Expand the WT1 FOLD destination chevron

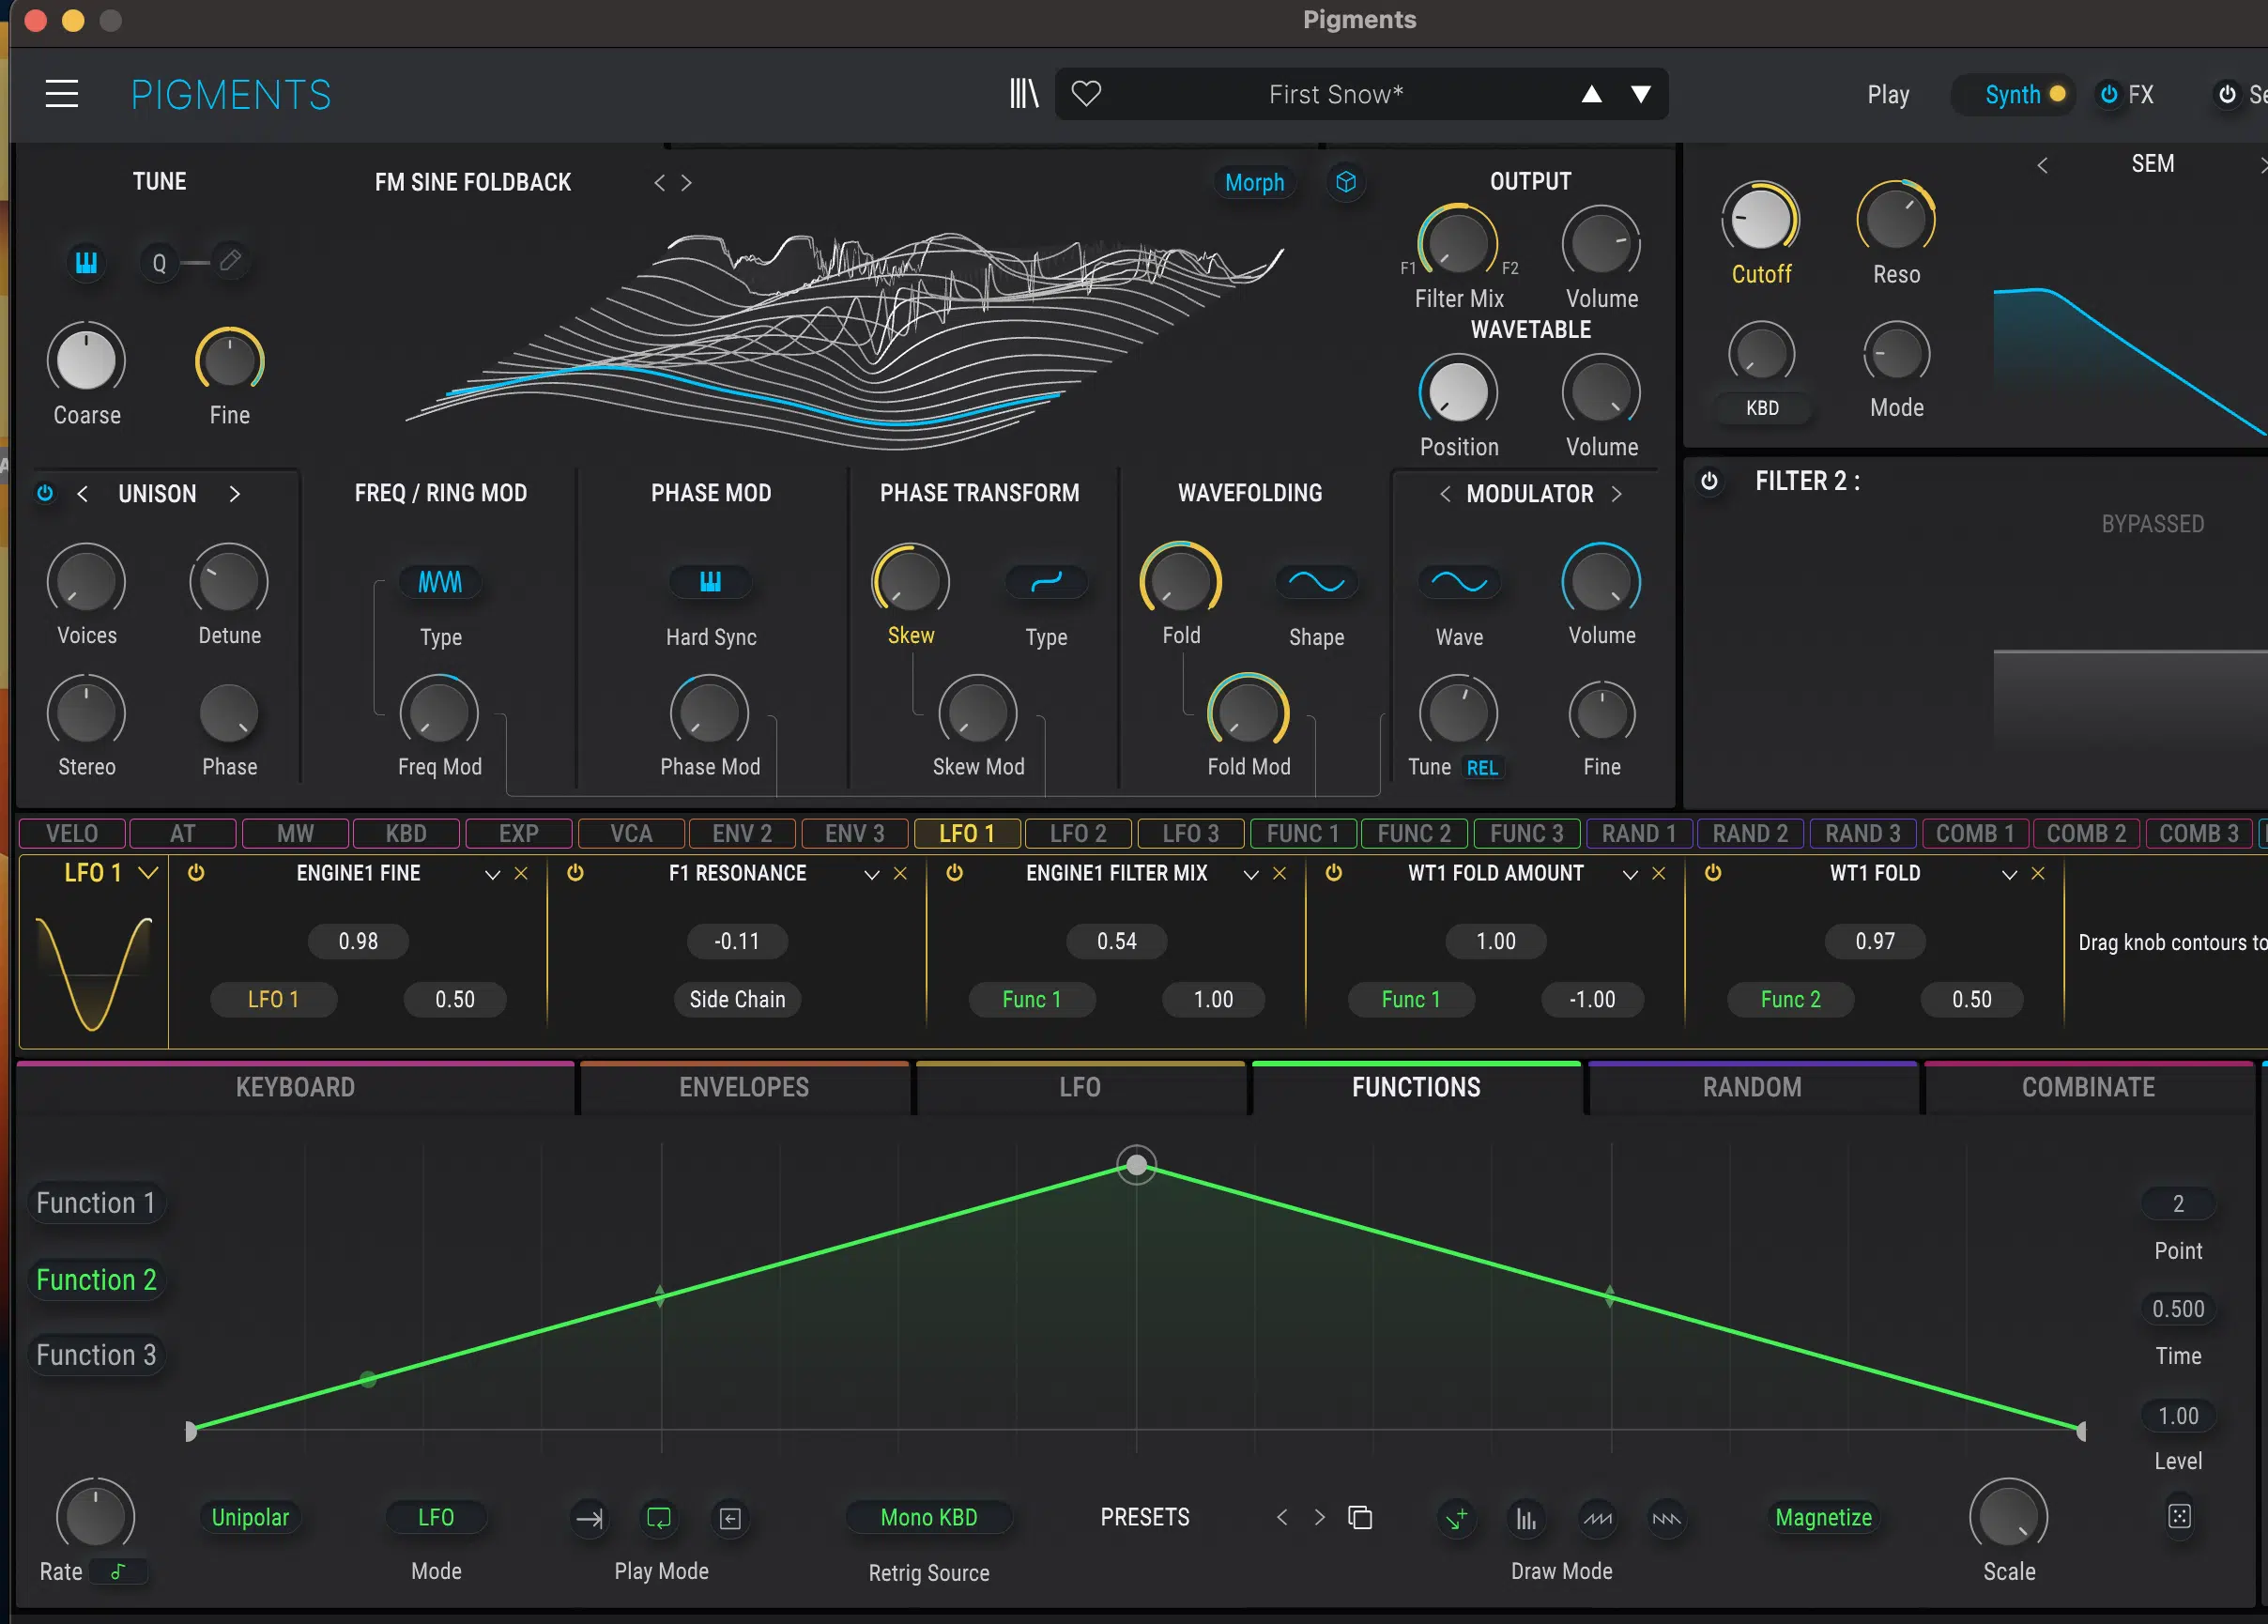[x=2009, y=874]
